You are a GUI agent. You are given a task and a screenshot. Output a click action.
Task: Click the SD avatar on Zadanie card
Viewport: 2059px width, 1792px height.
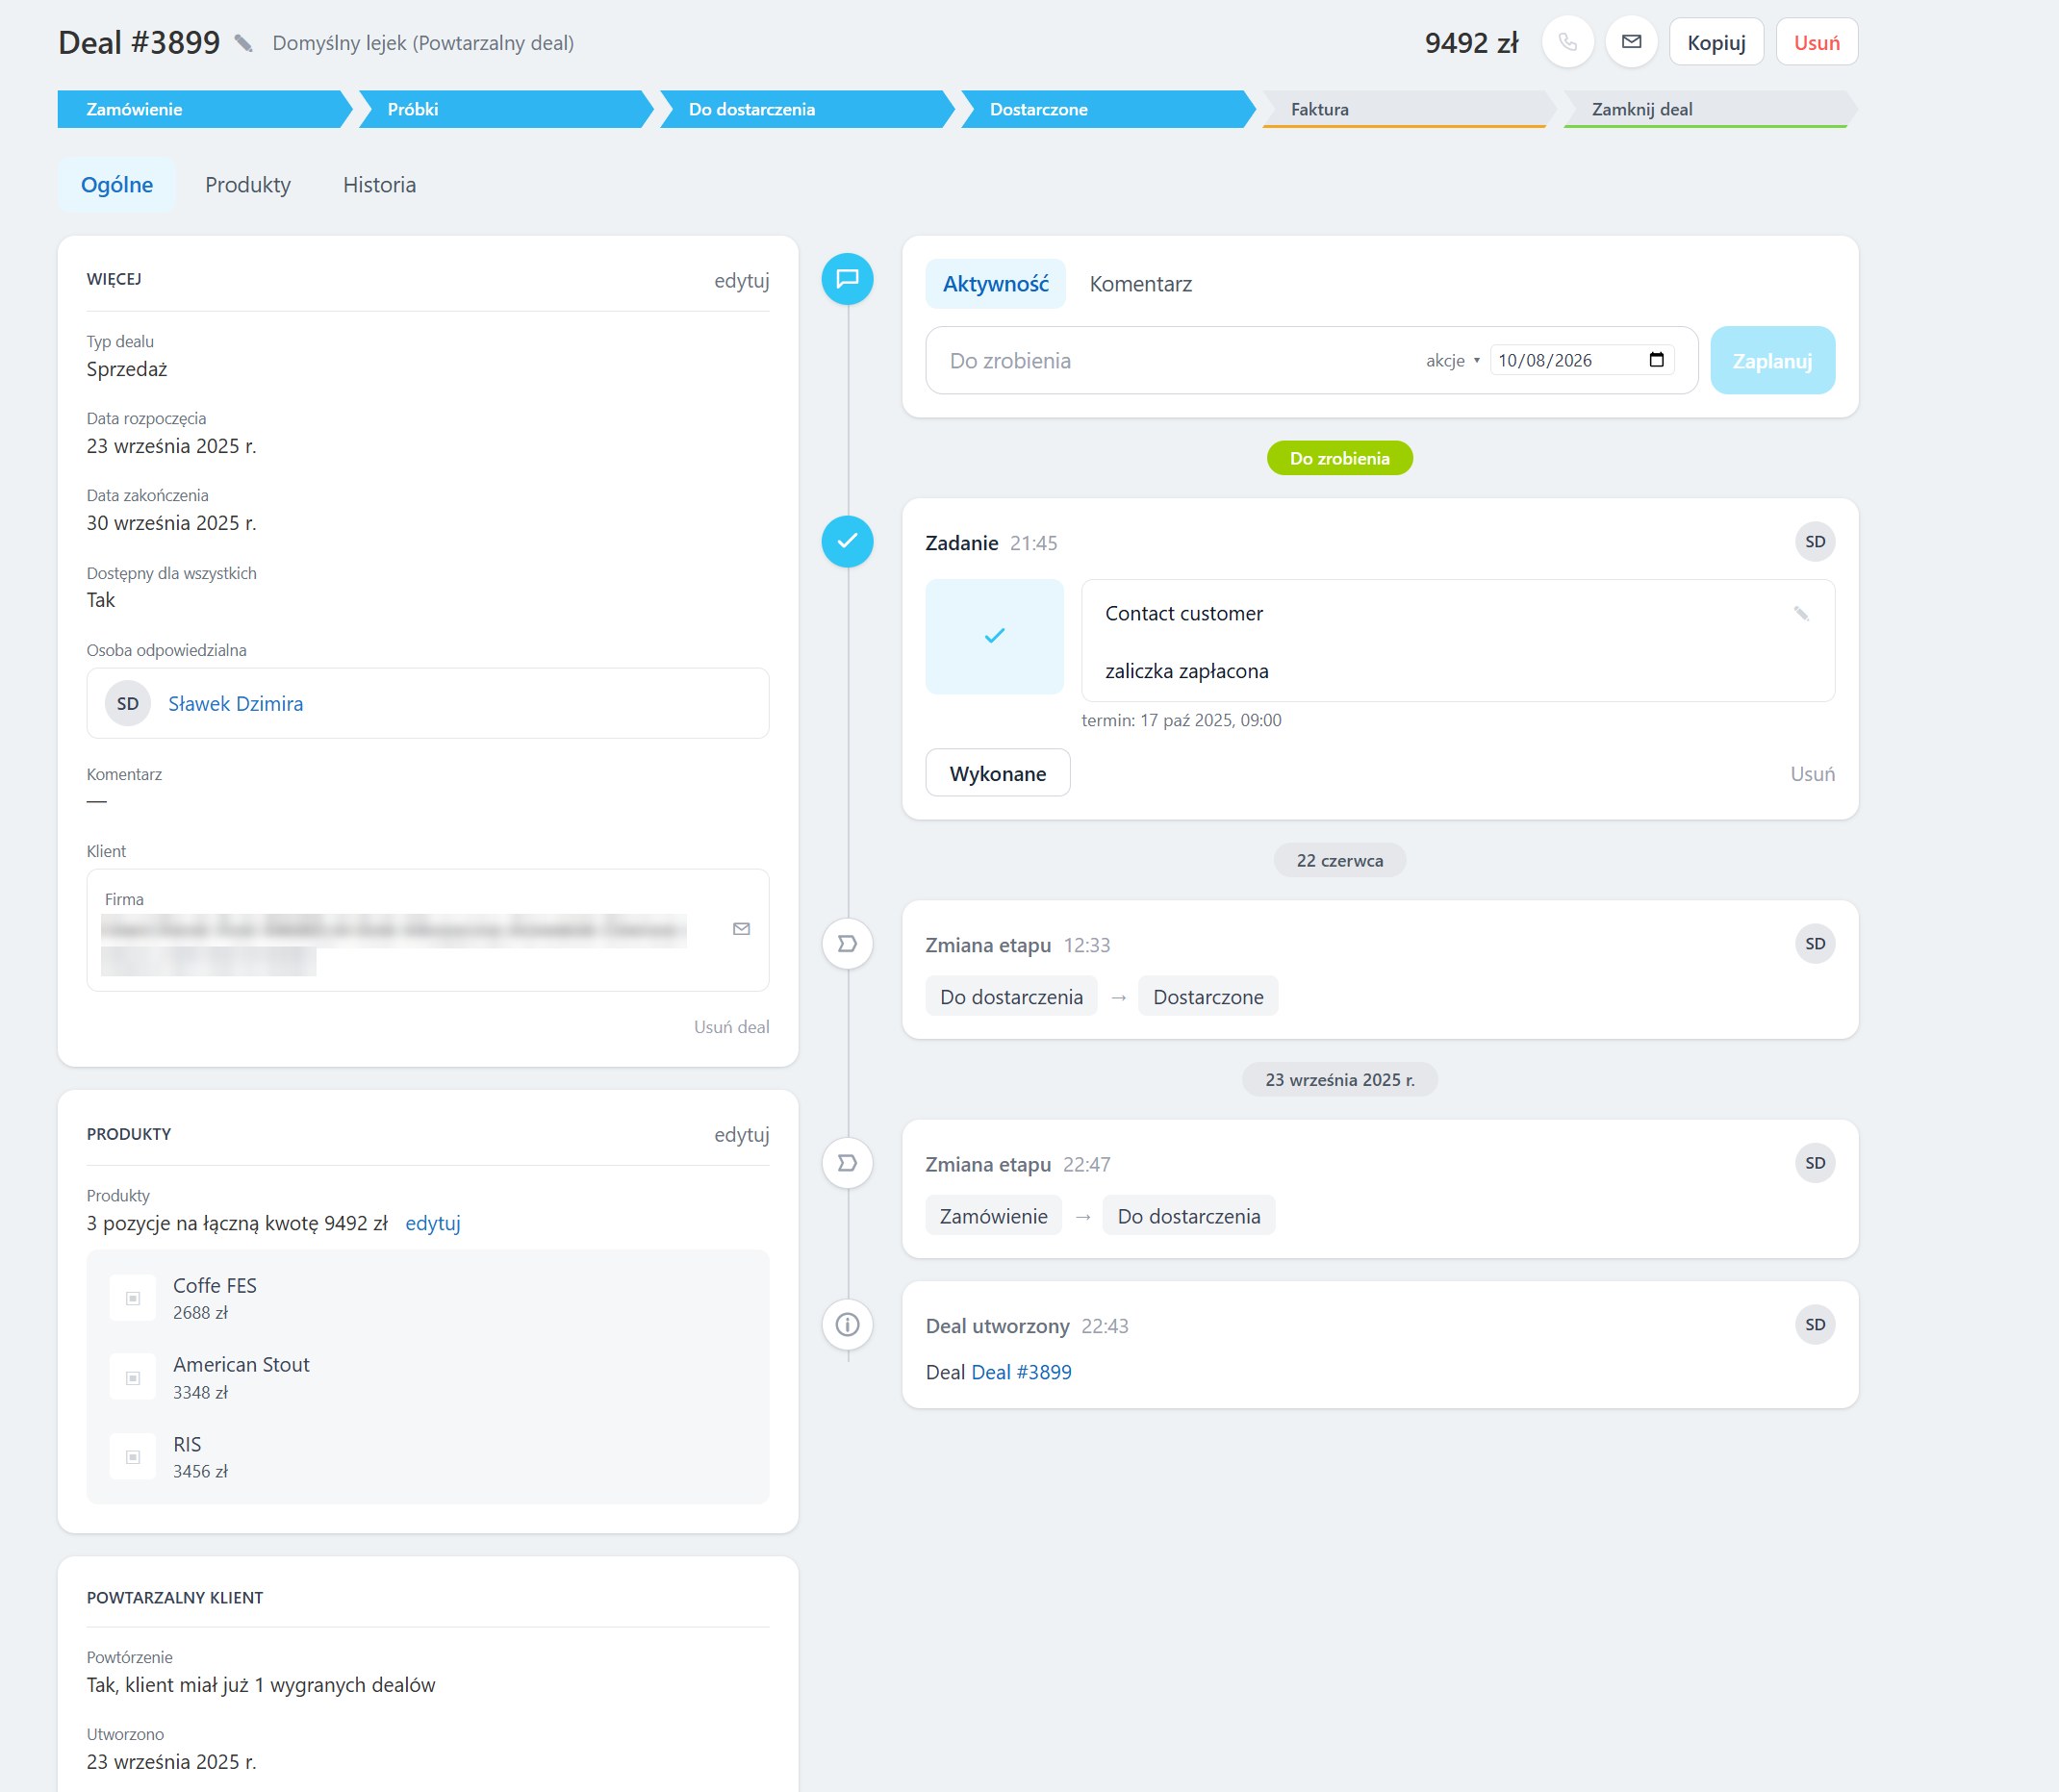coord(1815,542)
